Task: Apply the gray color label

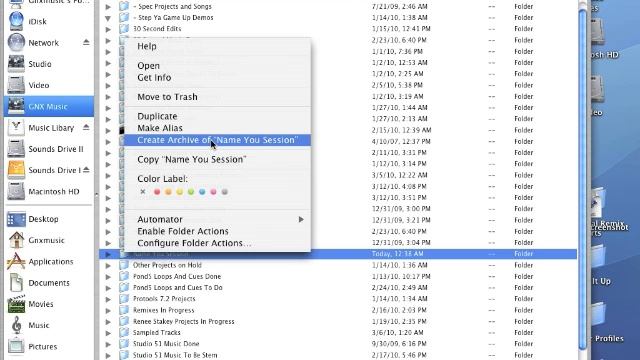Action: (x=224, y=191)
